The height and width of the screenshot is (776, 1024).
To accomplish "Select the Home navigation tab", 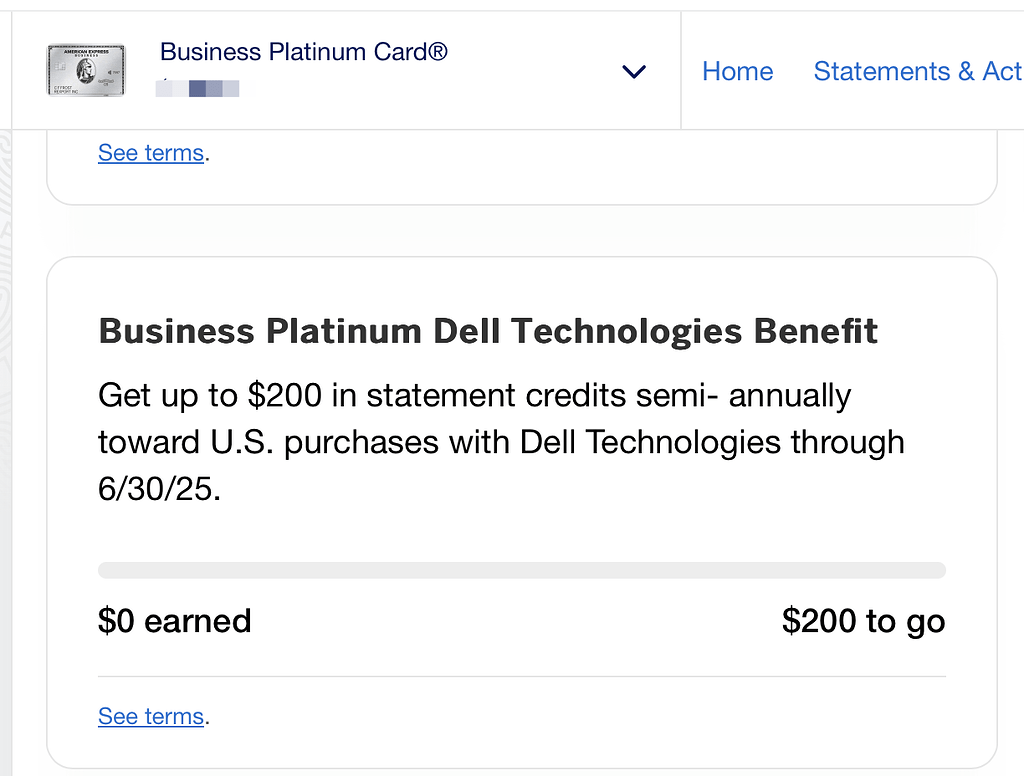I will click(x=737, y=71).
